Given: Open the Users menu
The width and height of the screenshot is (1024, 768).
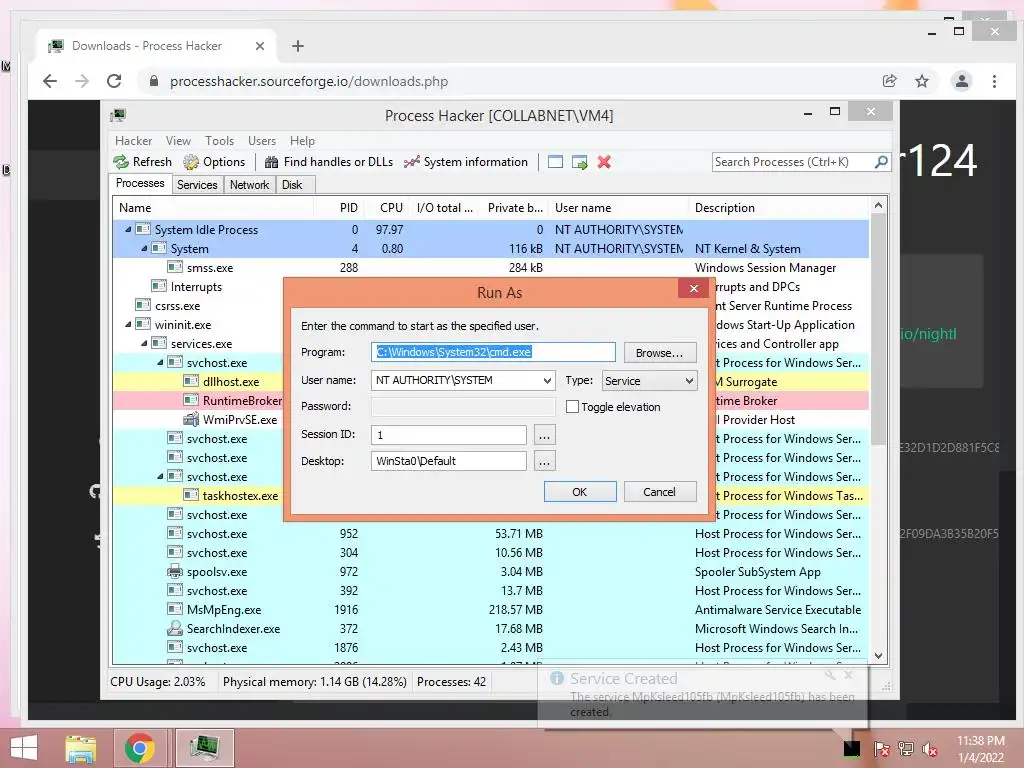Looking at the screenshot, I should pos(261,140).
